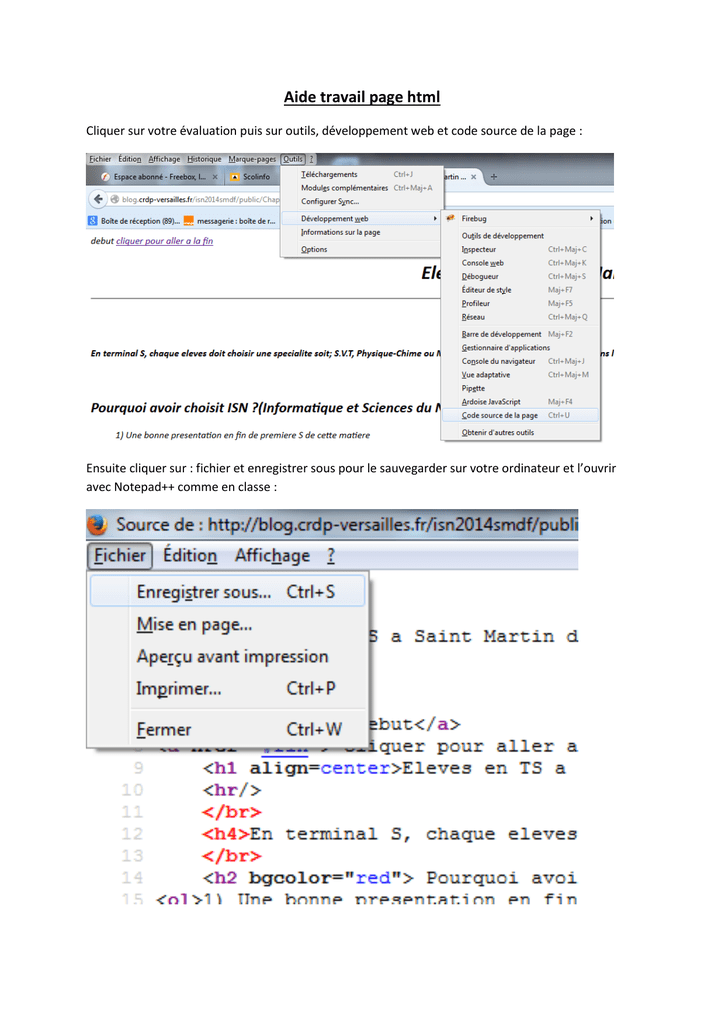Viewport: 725px width, 1024px height.
Task: Toggle Barre de développement entry
Action: [x=521, y=334]
